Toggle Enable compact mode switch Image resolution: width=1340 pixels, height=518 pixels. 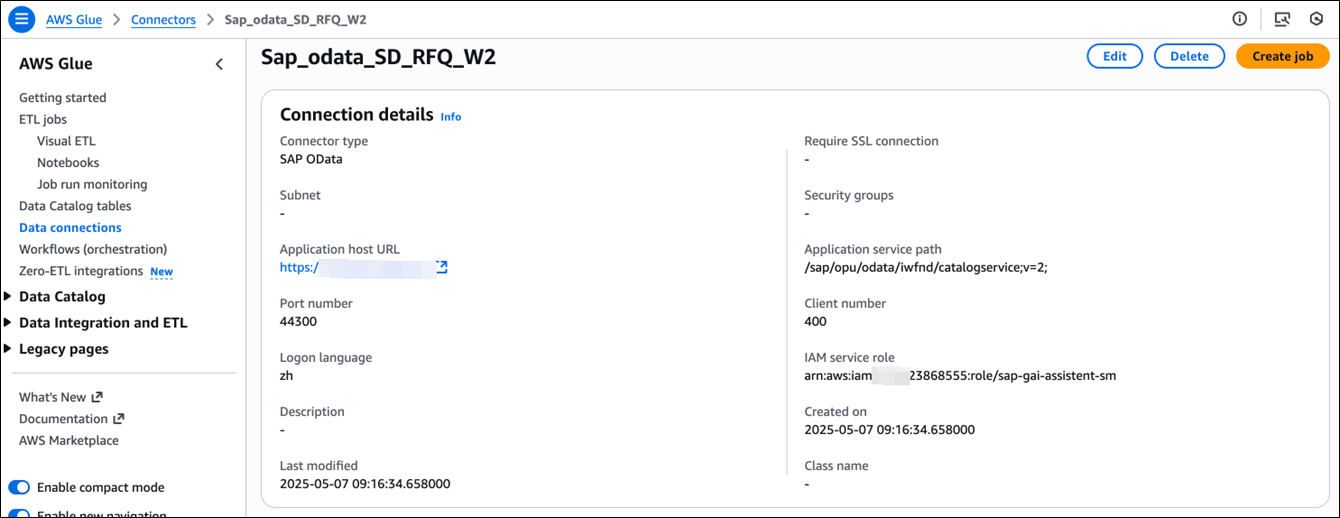click(20, 487)
